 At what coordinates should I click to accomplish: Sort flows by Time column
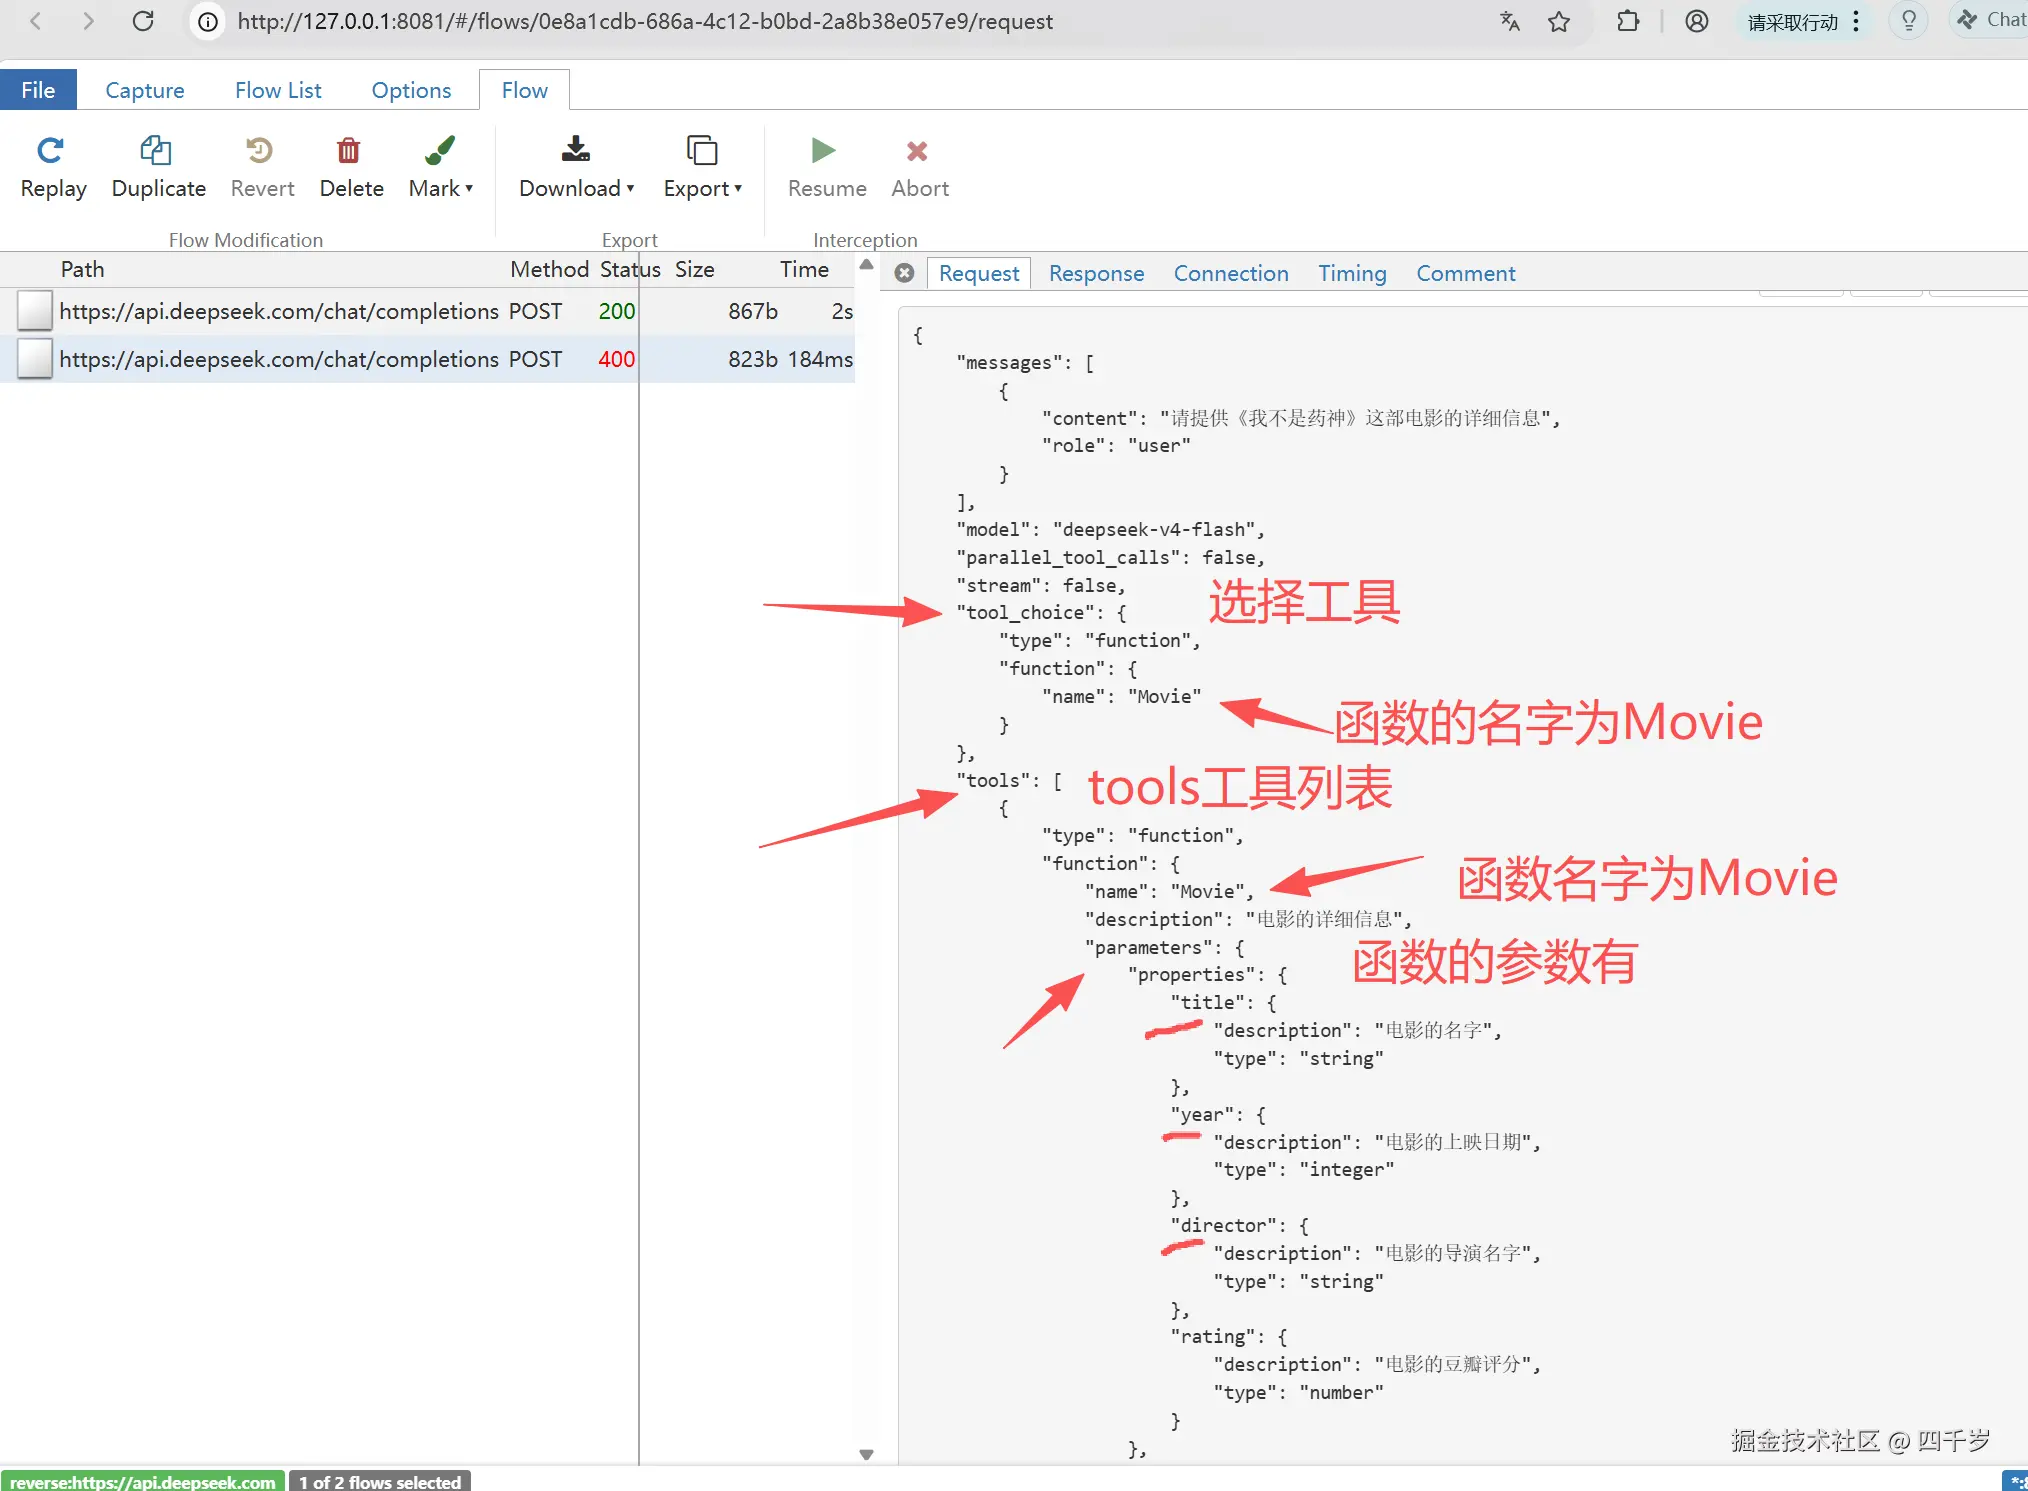pos(804,269)
